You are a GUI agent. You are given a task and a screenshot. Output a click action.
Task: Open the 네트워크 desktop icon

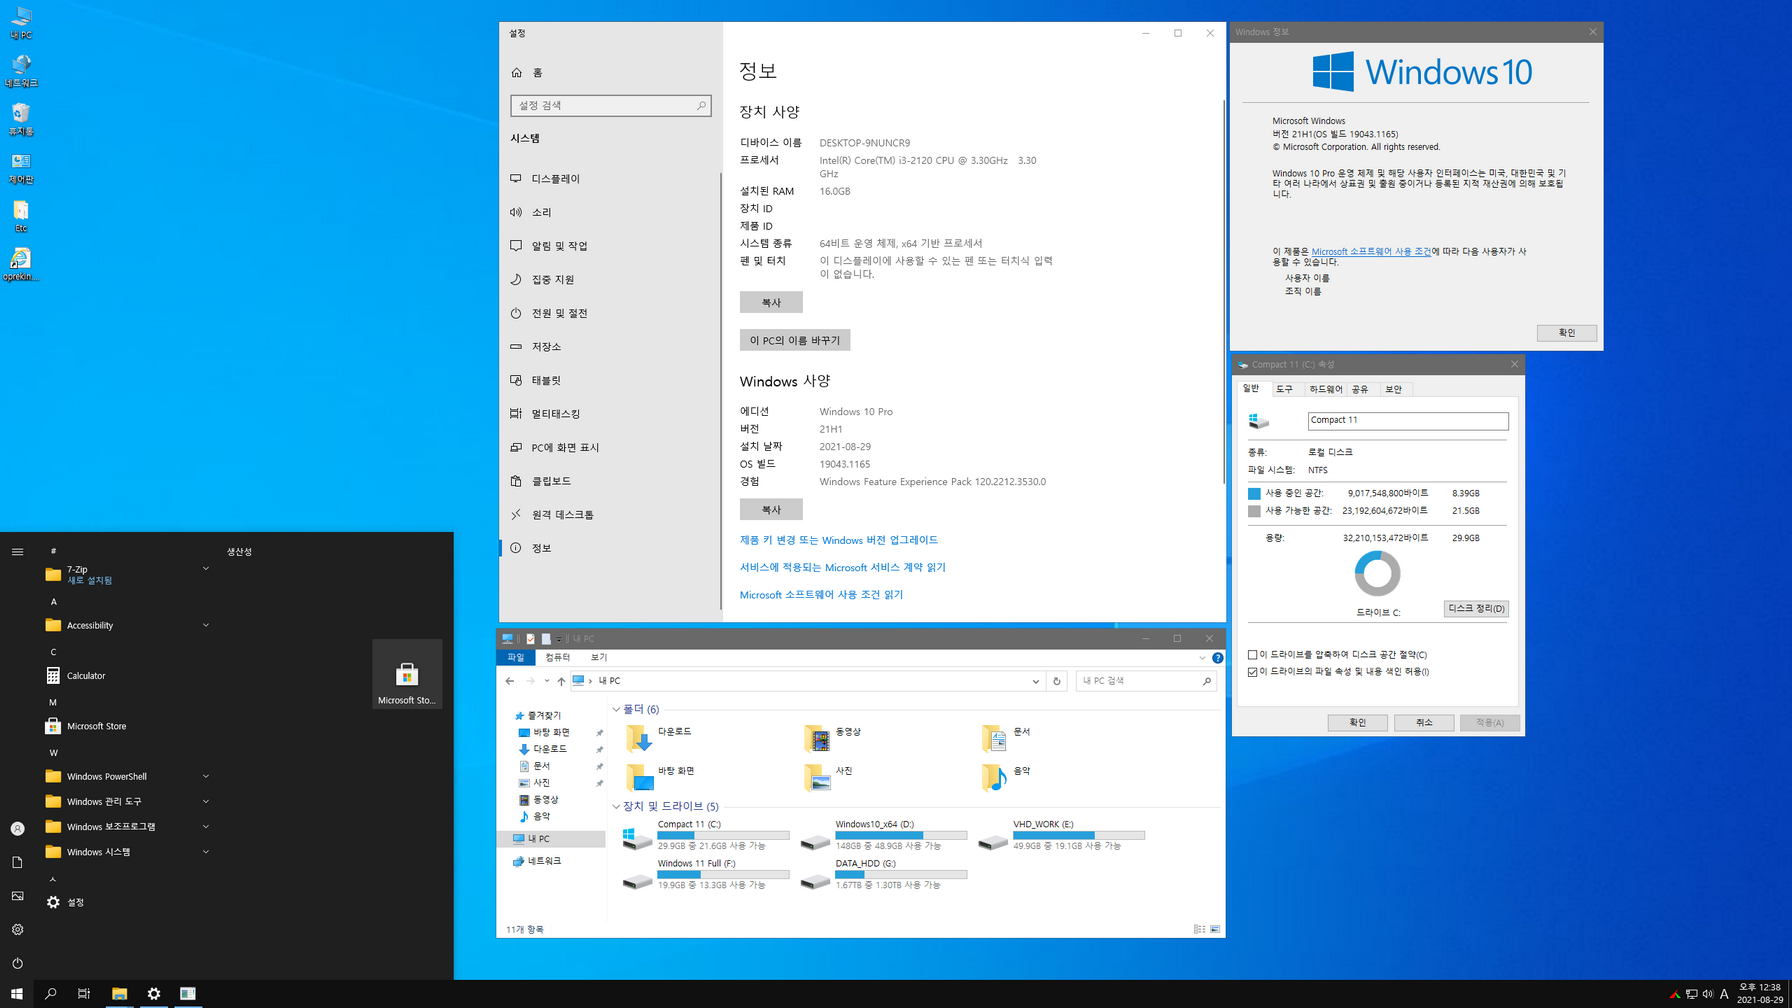(x=21, y=71)
